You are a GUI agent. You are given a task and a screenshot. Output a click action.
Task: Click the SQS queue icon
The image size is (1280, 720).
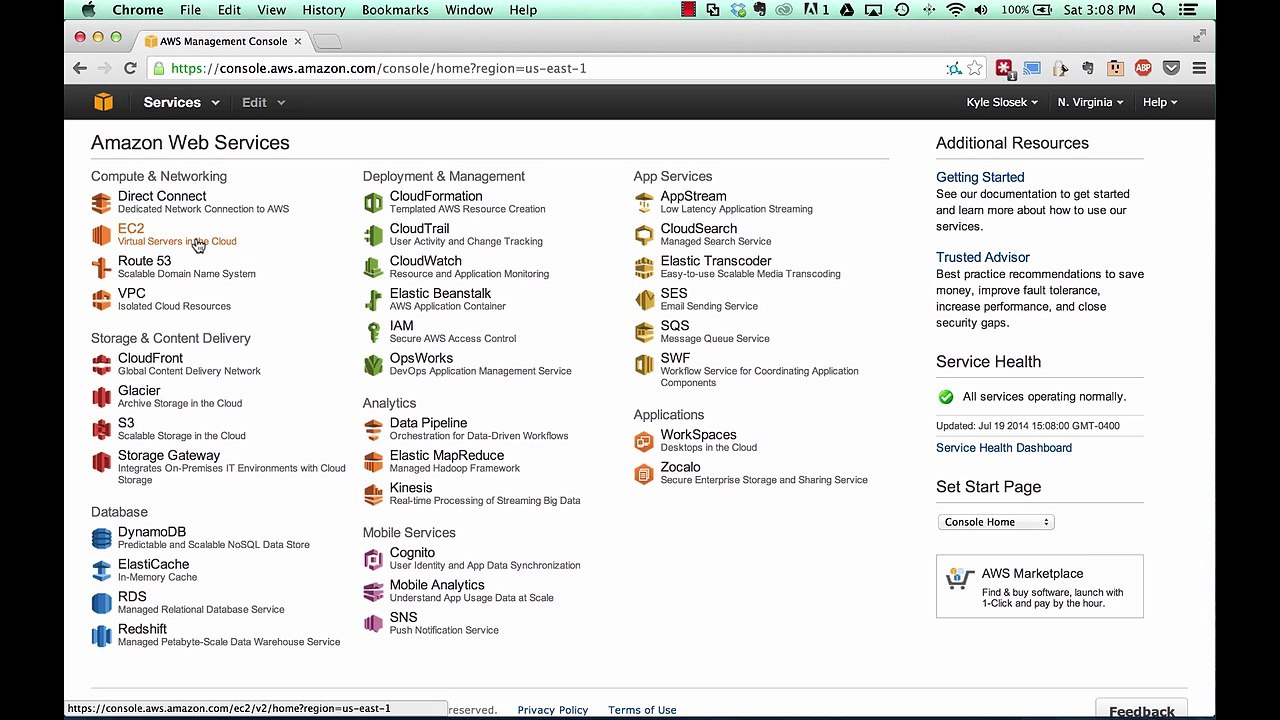(x=644, y=332)
